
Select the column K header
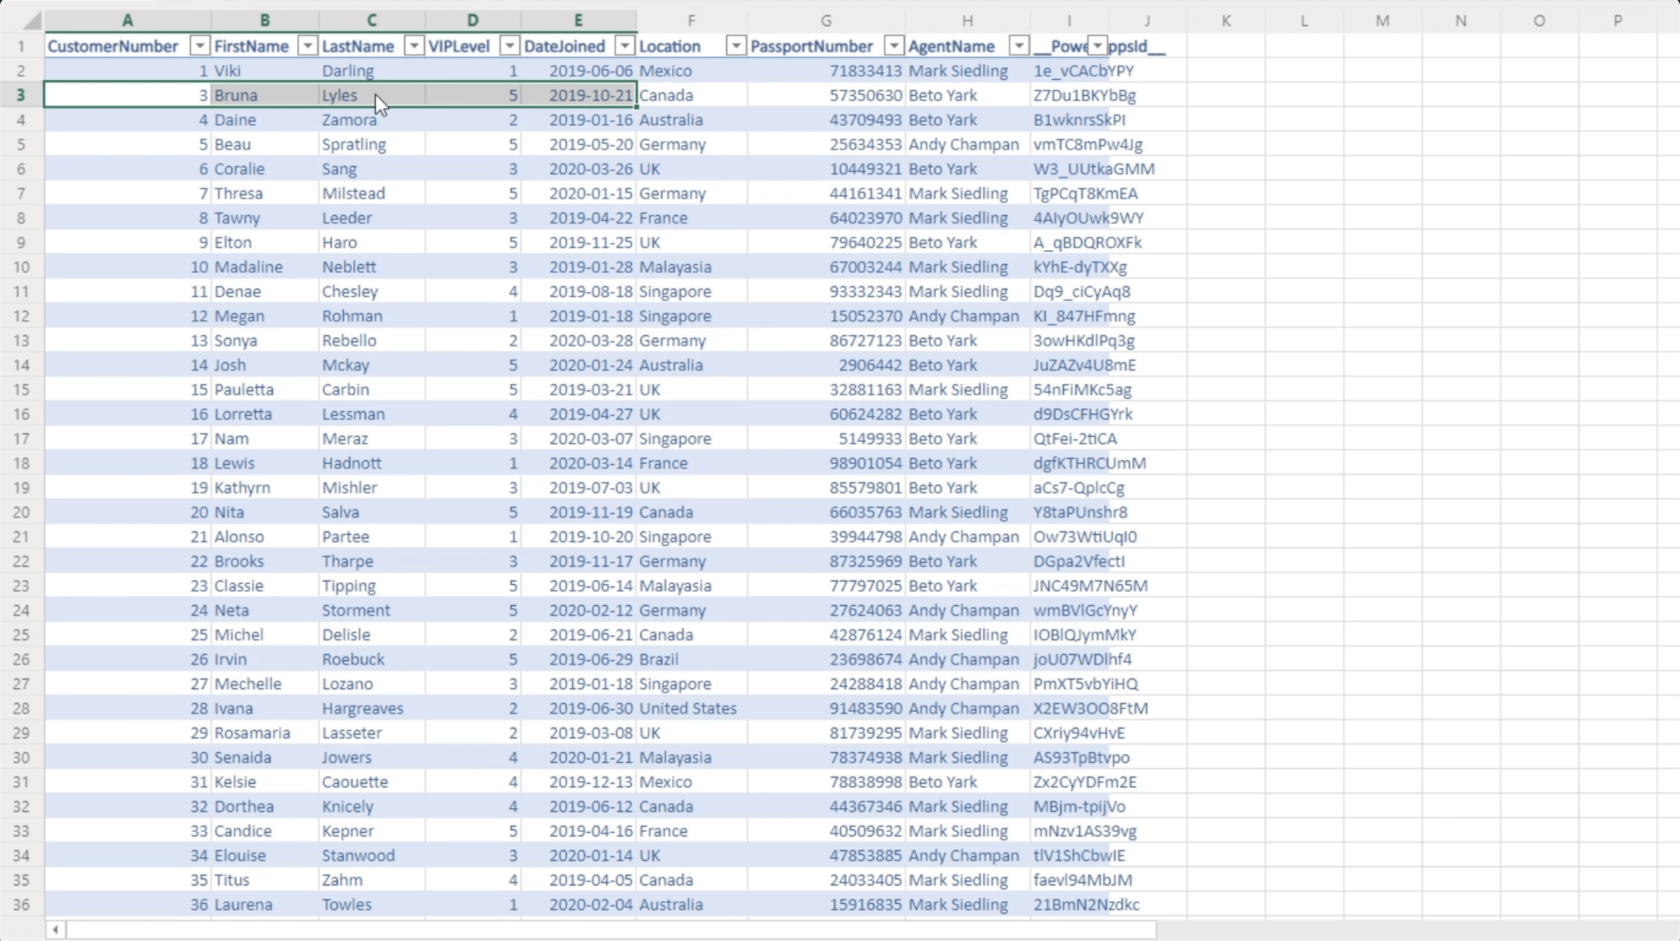point(1225,20)
